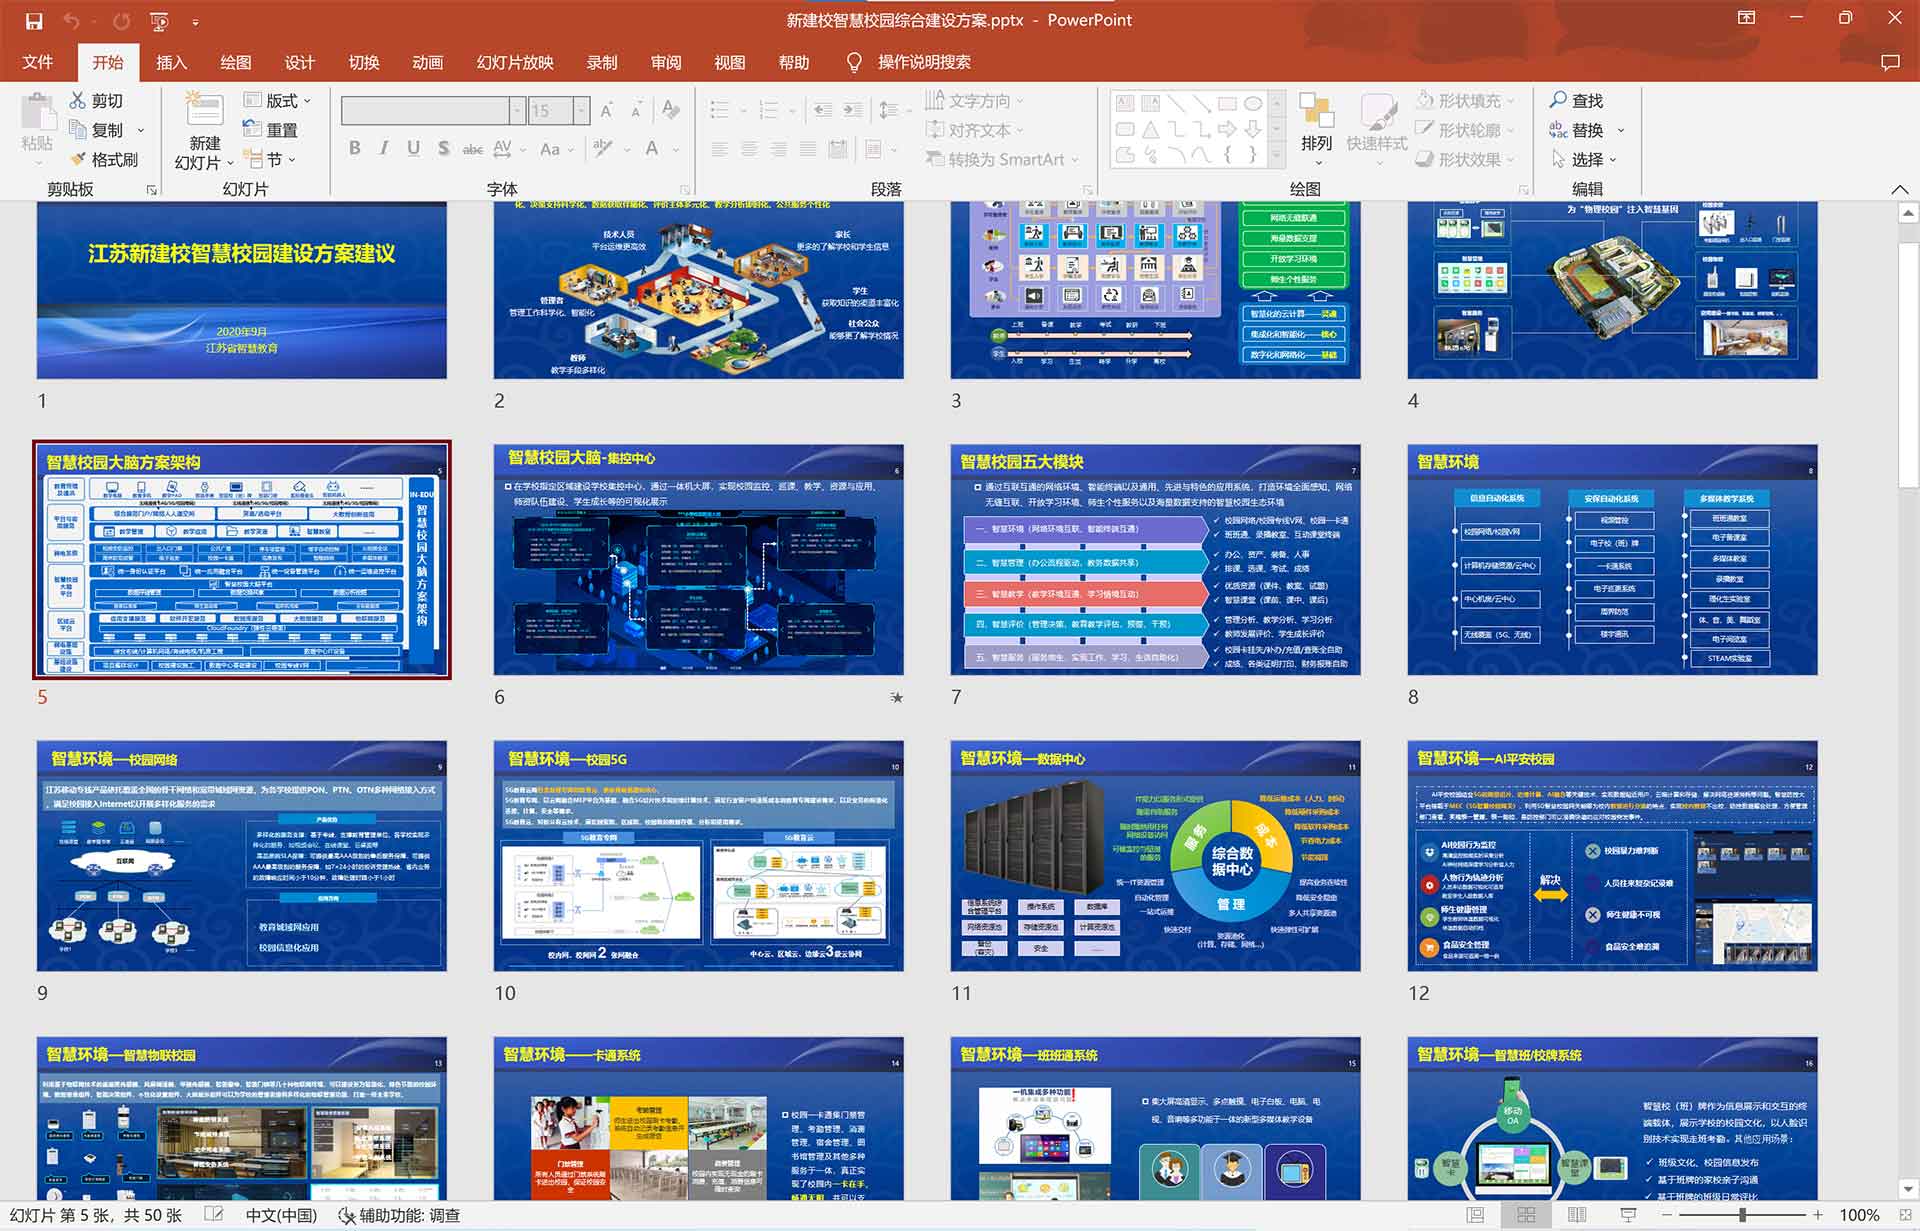The width and height of the screenshot is (1920, 1231).
Task: Toggle 辅助功能 accessibility check in status bar
Action: click(x=399, y=1215)
